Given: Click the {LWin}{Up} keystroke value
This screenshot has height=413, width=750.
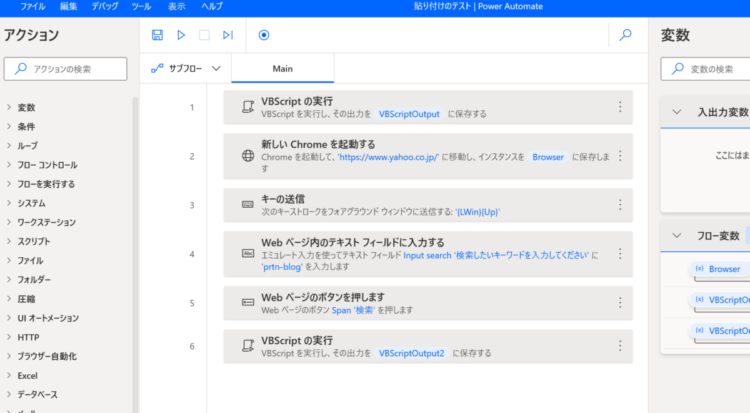Looking at the screenshot, I should [x=477, y=212].
